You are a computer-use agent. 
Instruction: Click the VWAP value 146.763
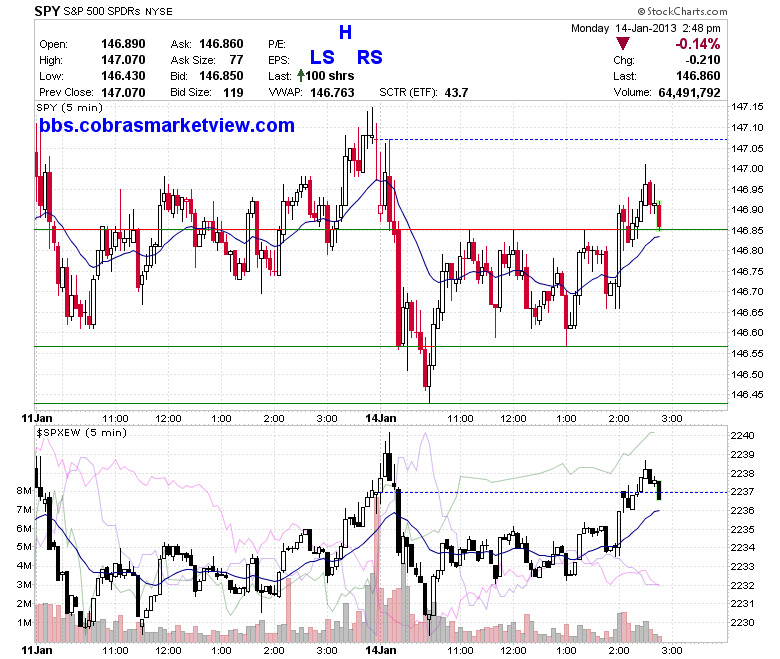(x=332, y=93)
